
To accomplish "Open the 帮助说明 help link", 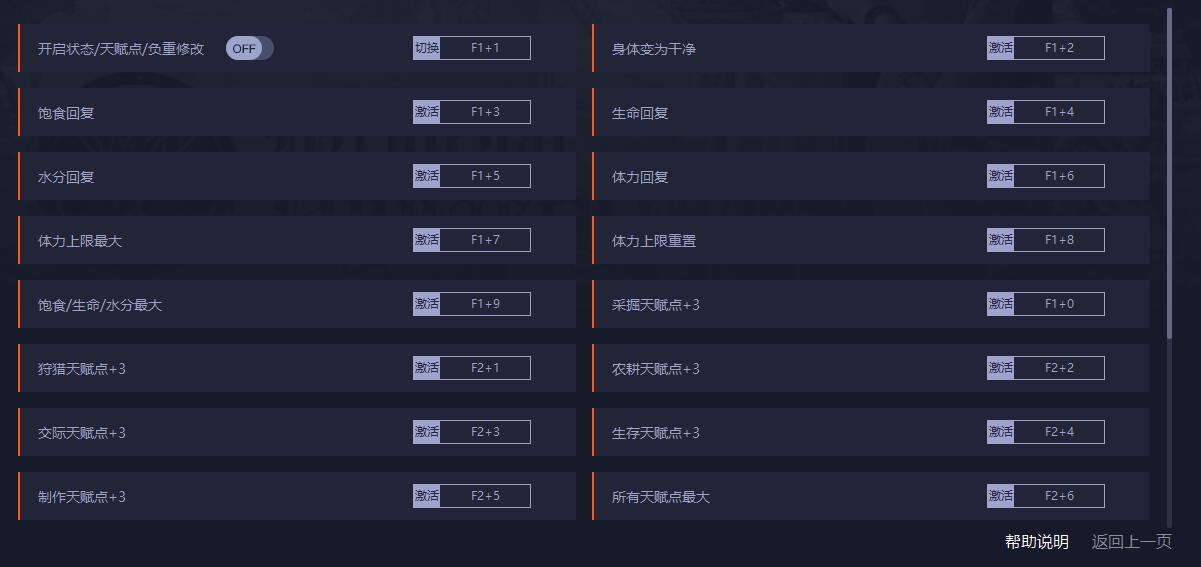I will (1036, 542).
